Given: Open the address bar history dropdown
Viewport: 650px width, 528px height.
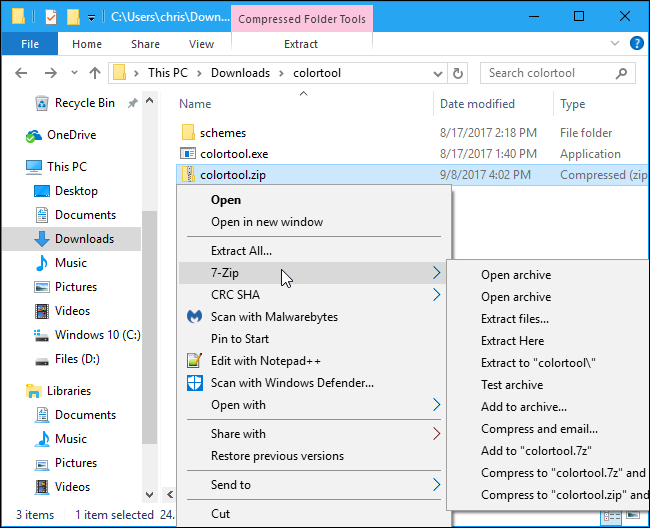Looking at the screenshot, I should click(436, 73).
